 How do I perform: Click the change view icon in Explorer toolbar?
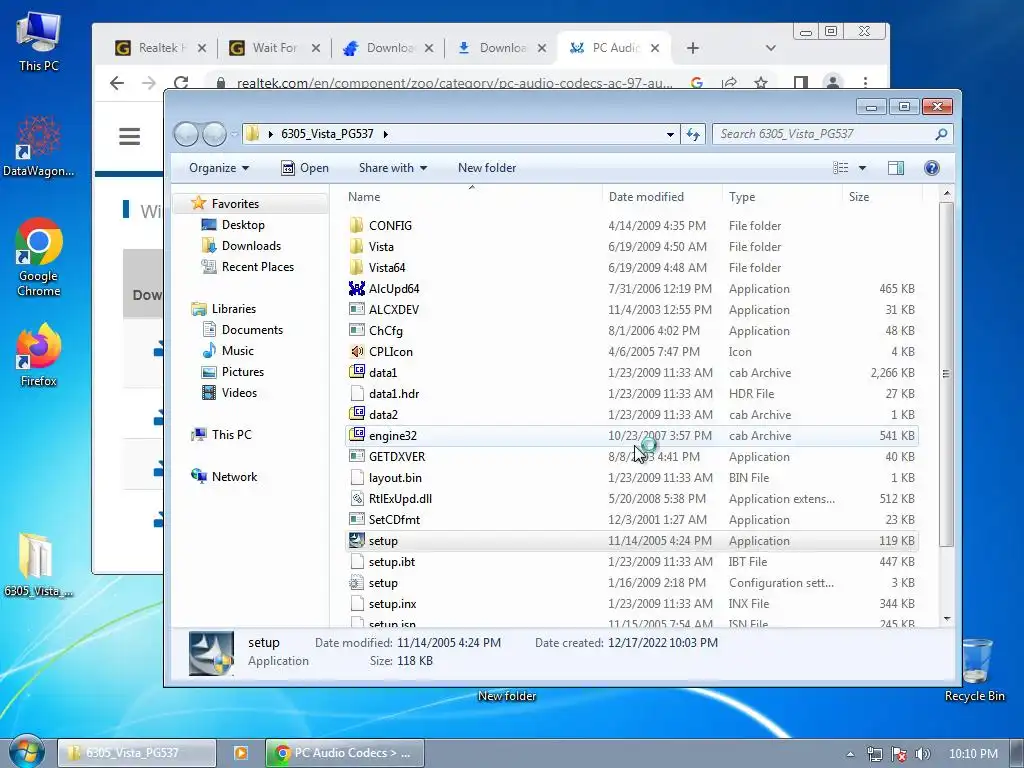point(840,168)
